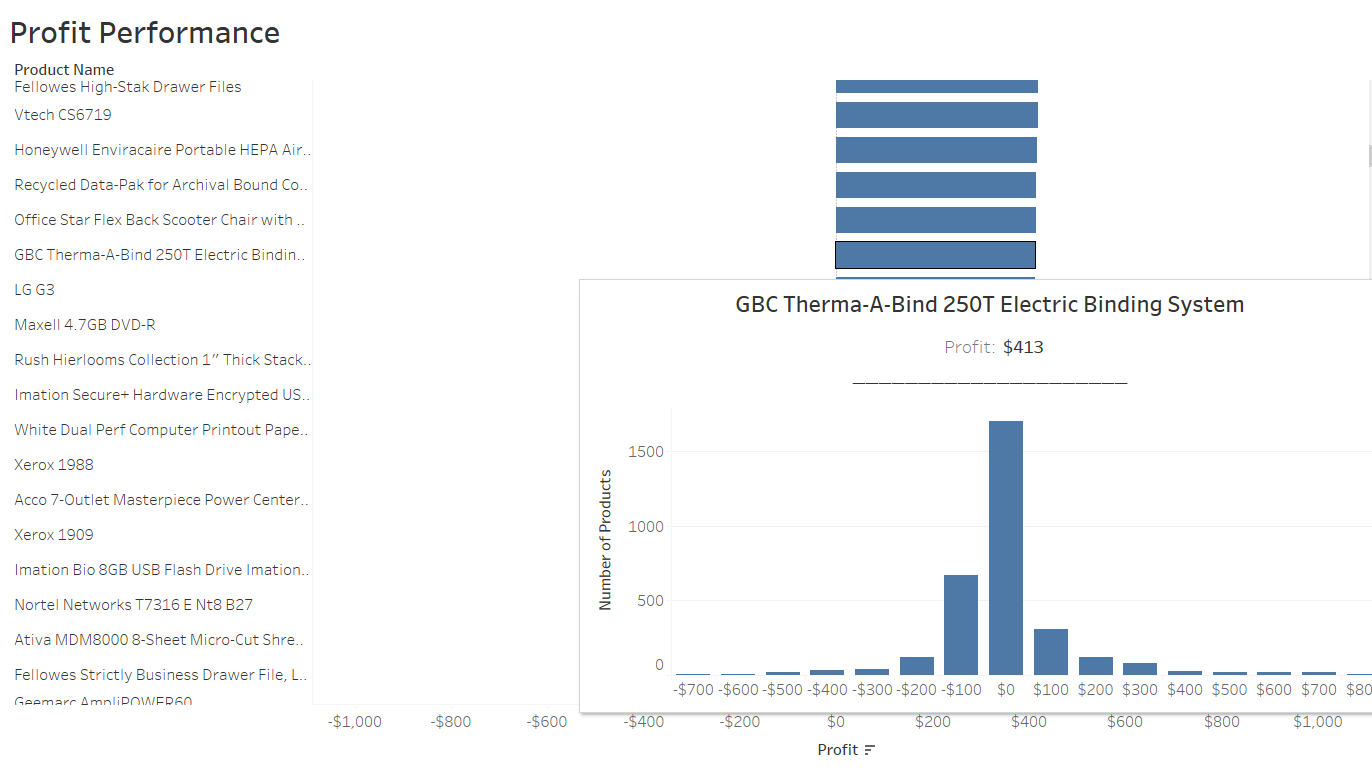Click the profit bar for Recycled Data-Pak

coord(936,185)
